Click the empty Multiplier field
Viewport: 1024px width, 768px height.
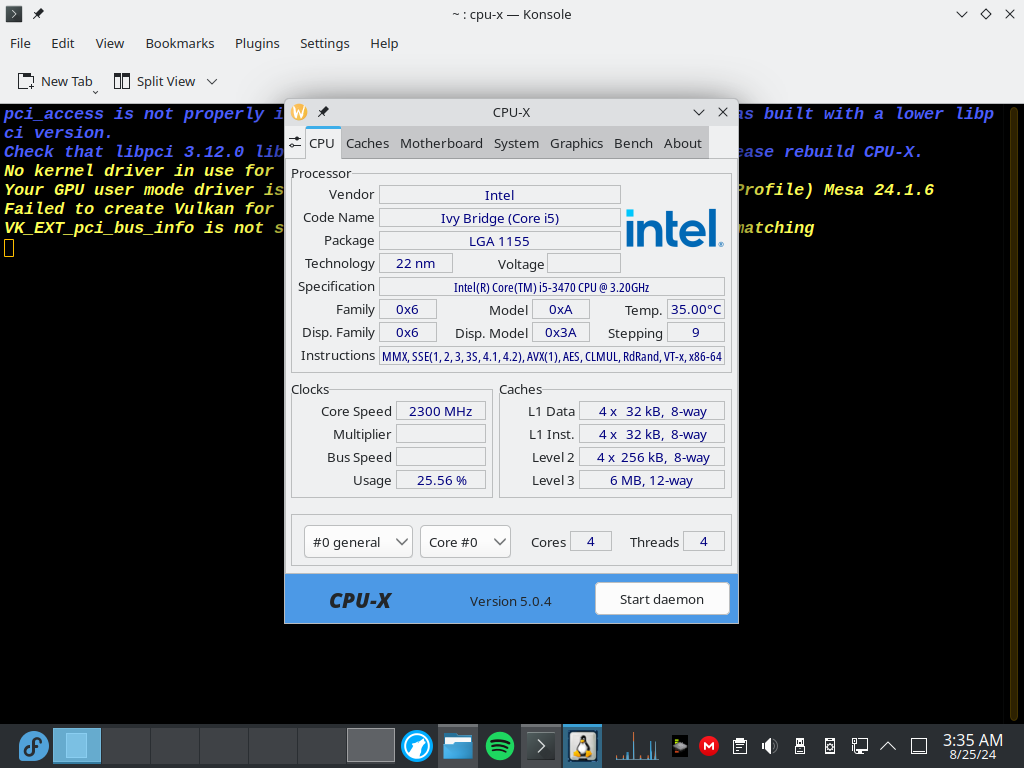click(x=441, y=434)
